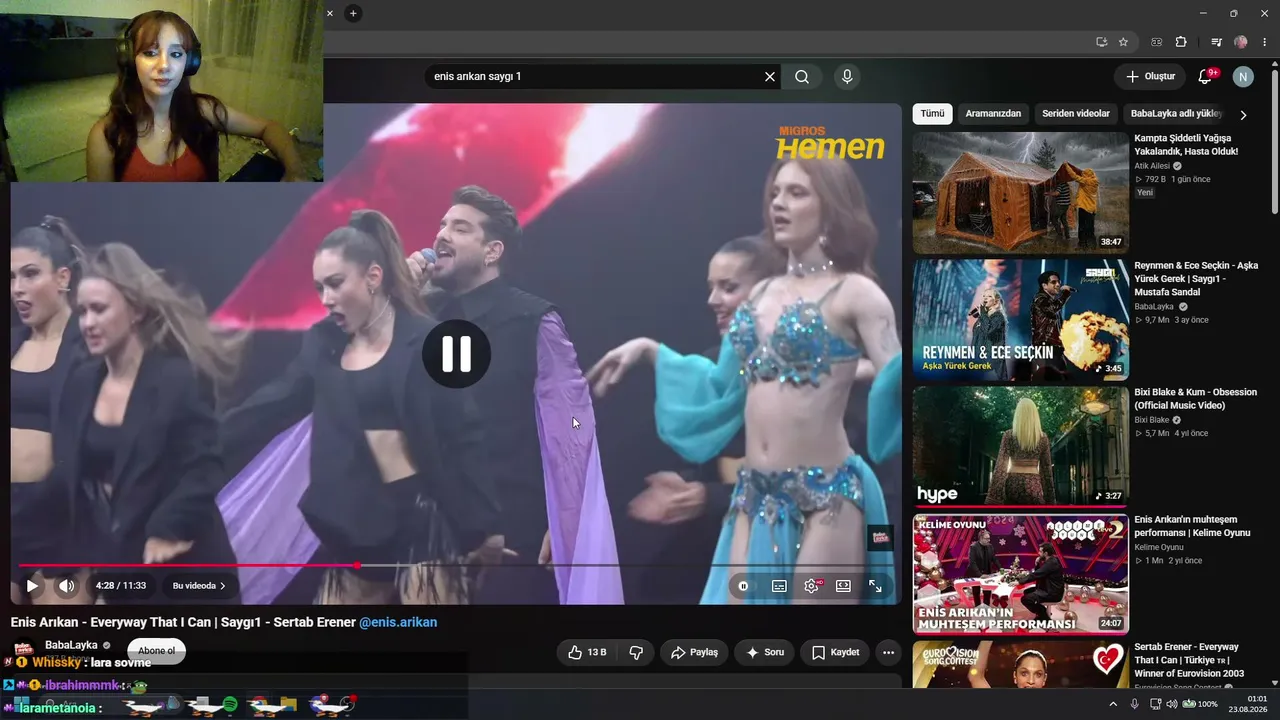Image resolution: width=1280 pixels, height=720 pixels.
Task: Open the Kampta Şiddetli Yağışa video thumbnail
Action: click(x=1020, y=193)
